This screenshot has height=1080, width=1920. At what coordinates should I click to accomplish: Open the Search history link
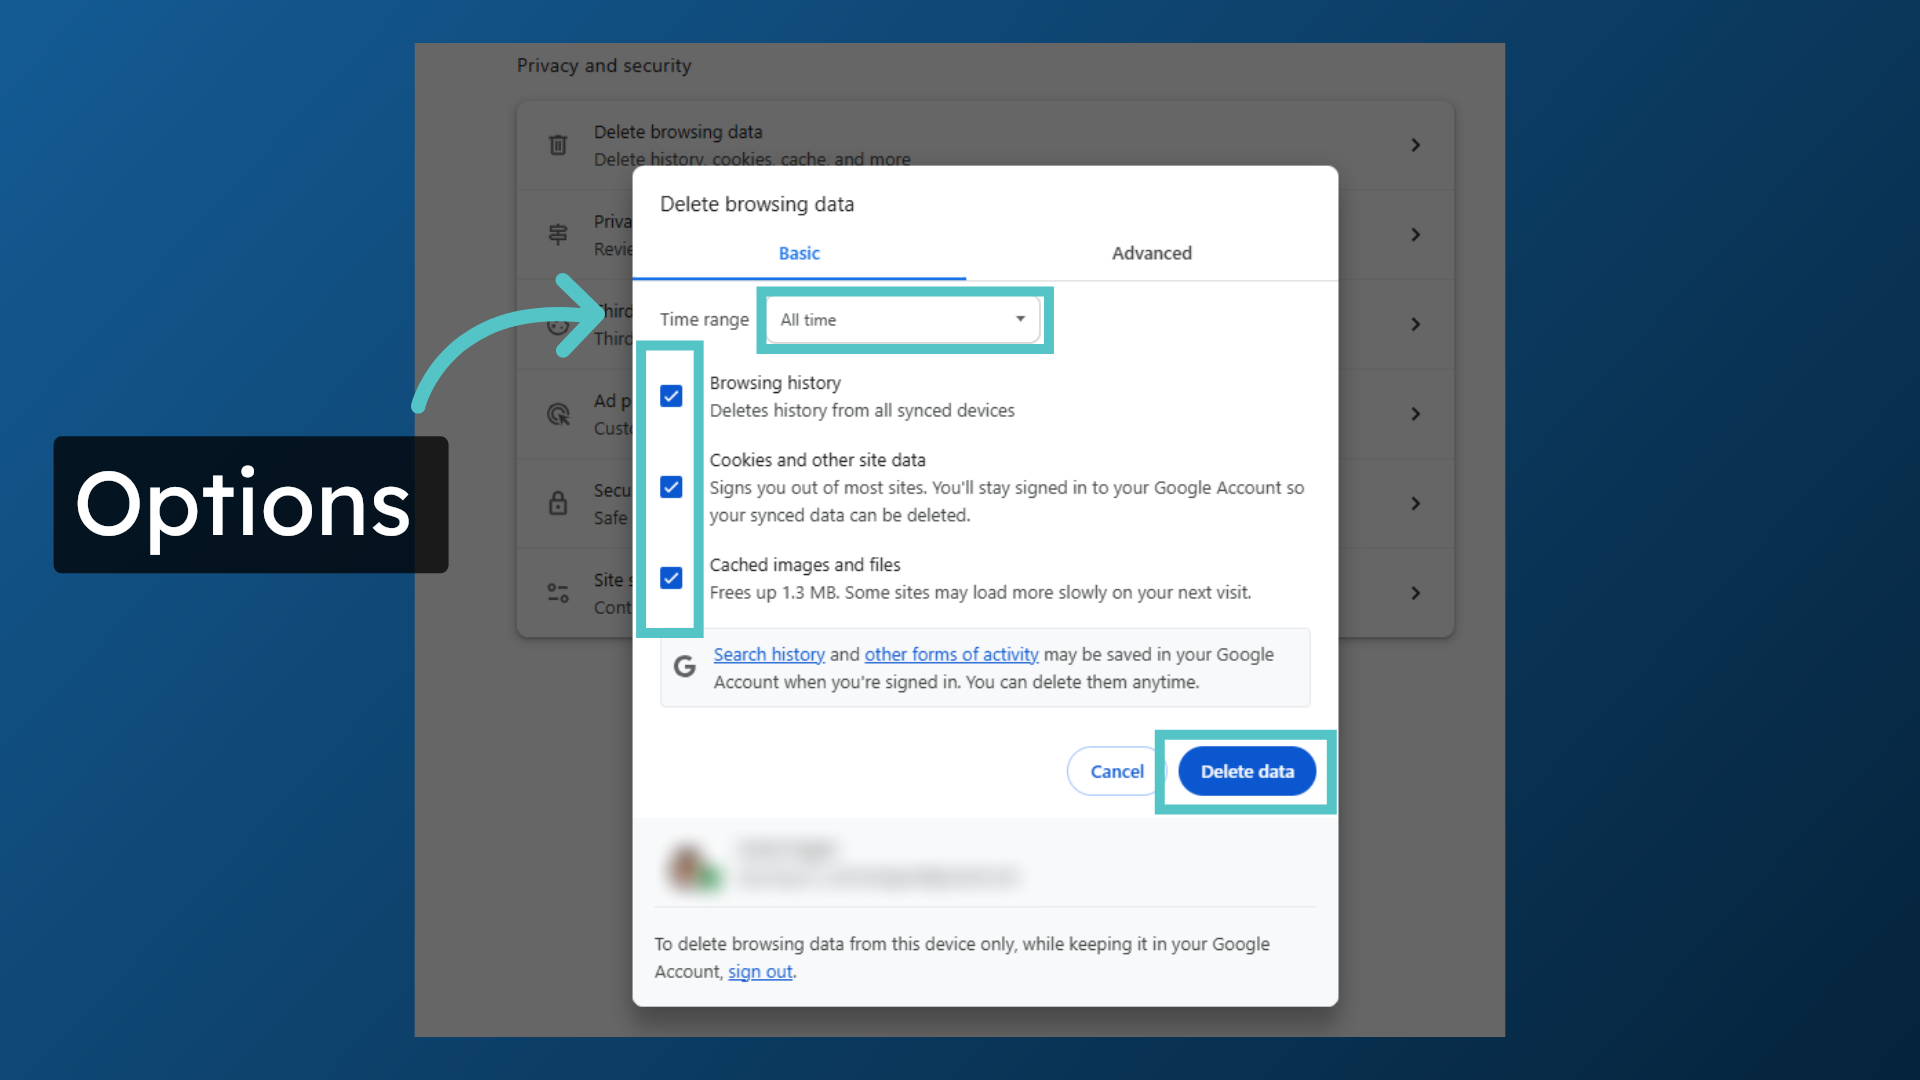coord(769,654)
